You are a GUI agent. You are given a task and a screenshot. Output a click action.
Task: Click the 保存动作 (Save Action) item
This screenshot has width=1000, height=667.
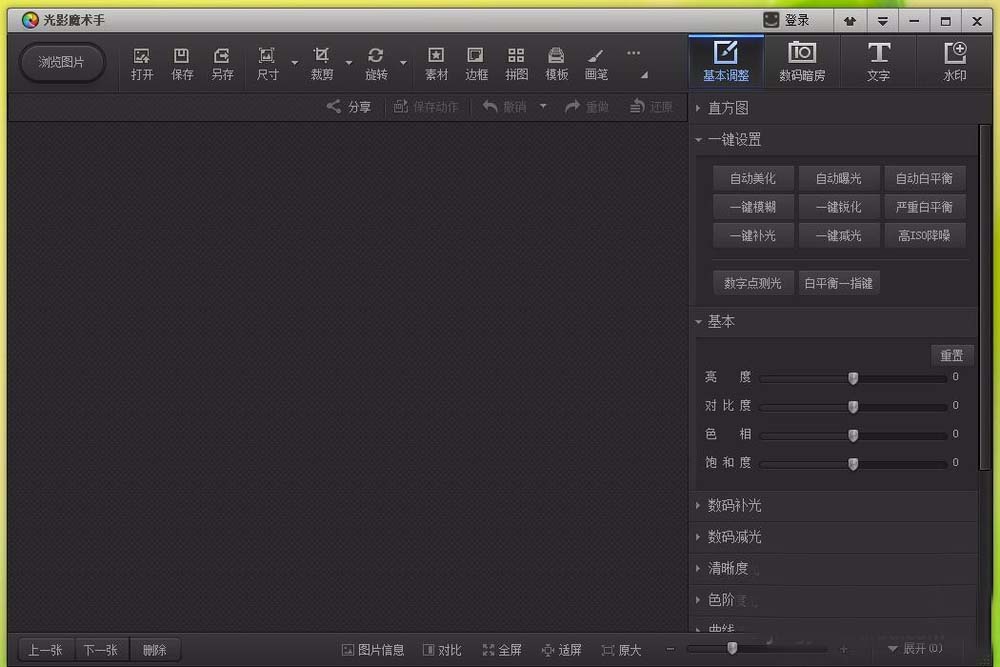425,106
